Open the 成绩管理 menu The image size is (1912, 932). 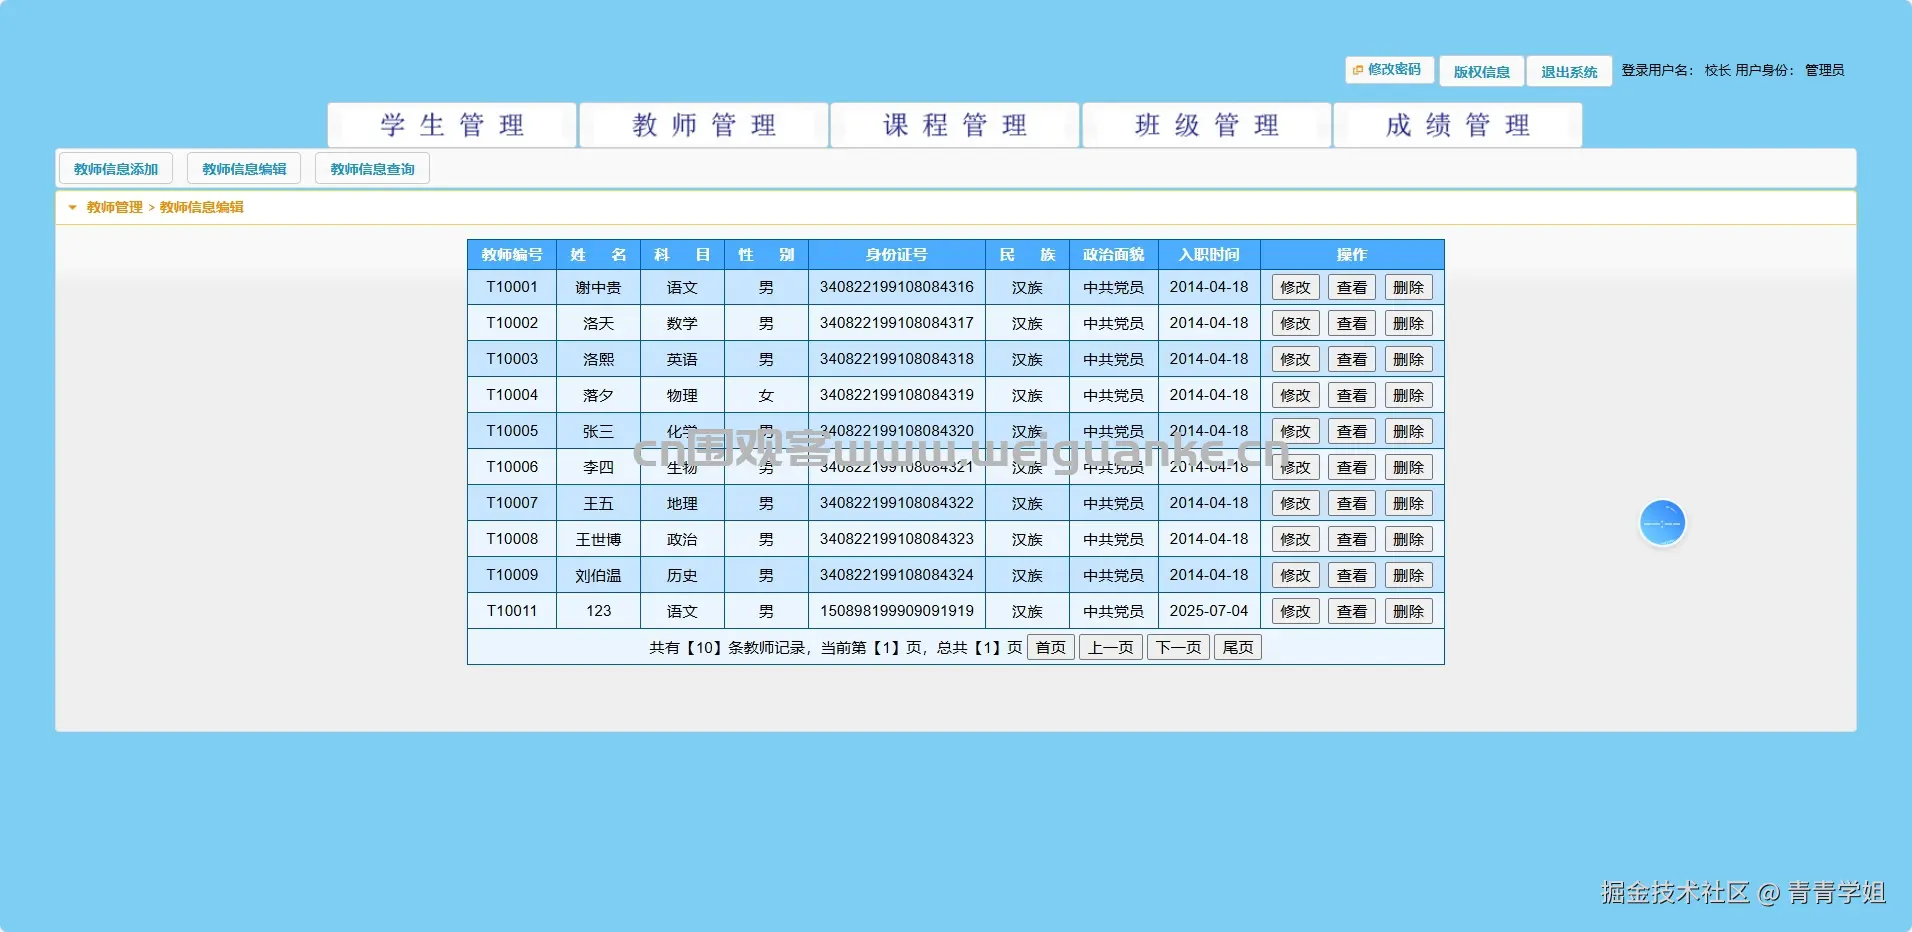point(1458,125)
